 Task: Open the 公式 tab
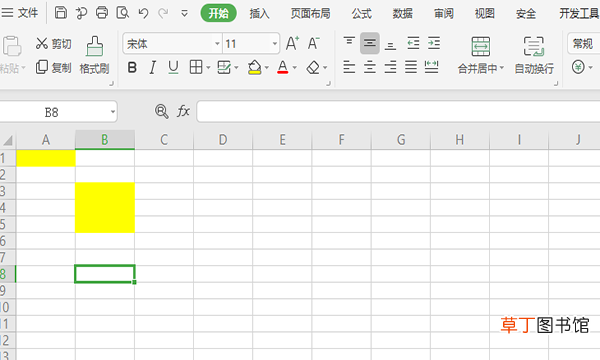(x=362, y=13)
